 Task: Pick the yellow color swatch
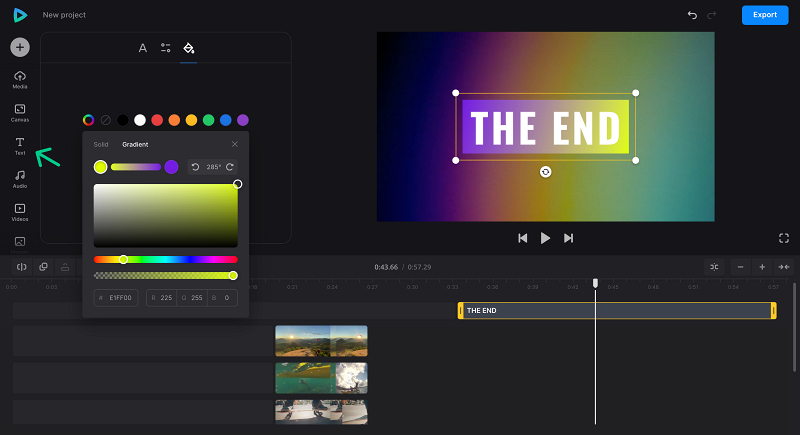191,120
